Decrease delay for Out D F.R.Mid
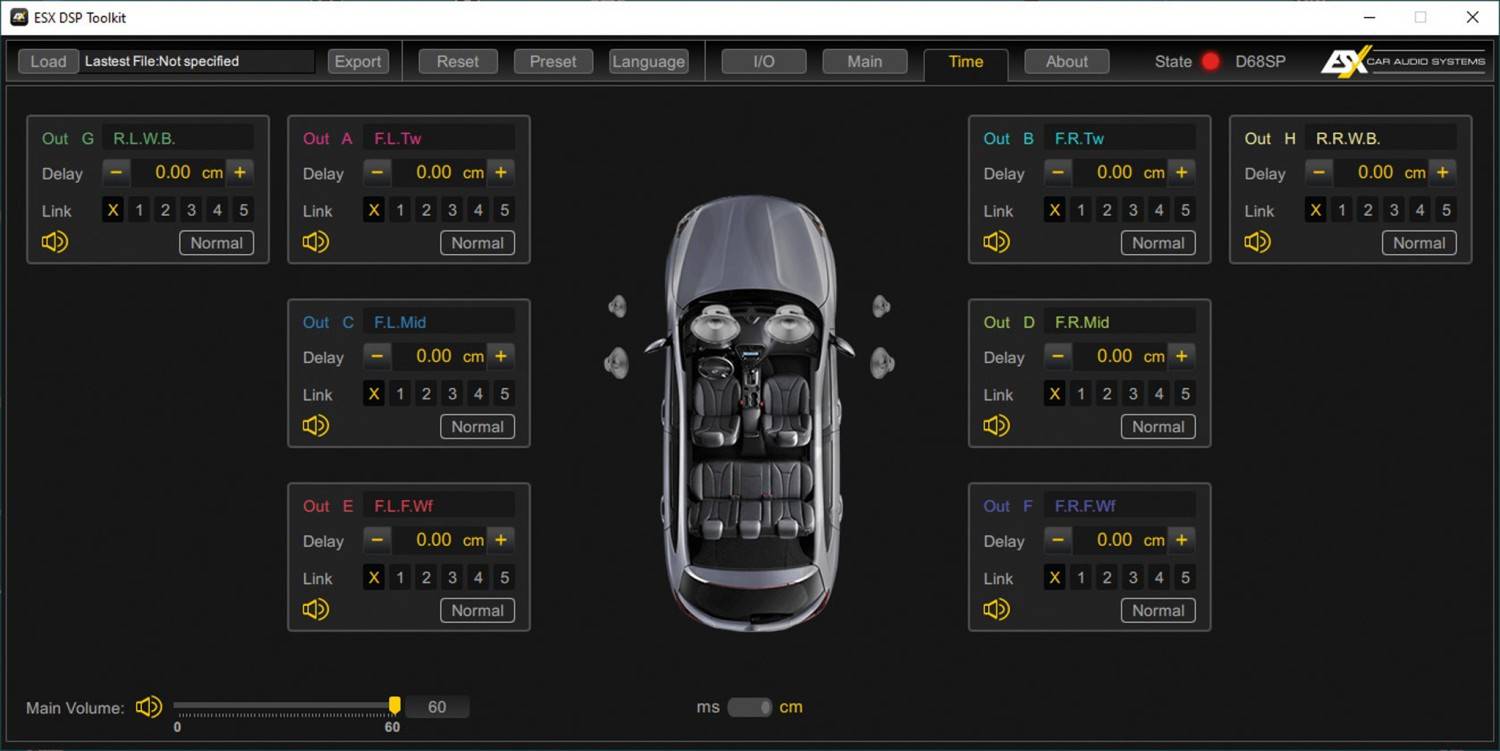1500x751 pixels. (x=1058, y=356)
